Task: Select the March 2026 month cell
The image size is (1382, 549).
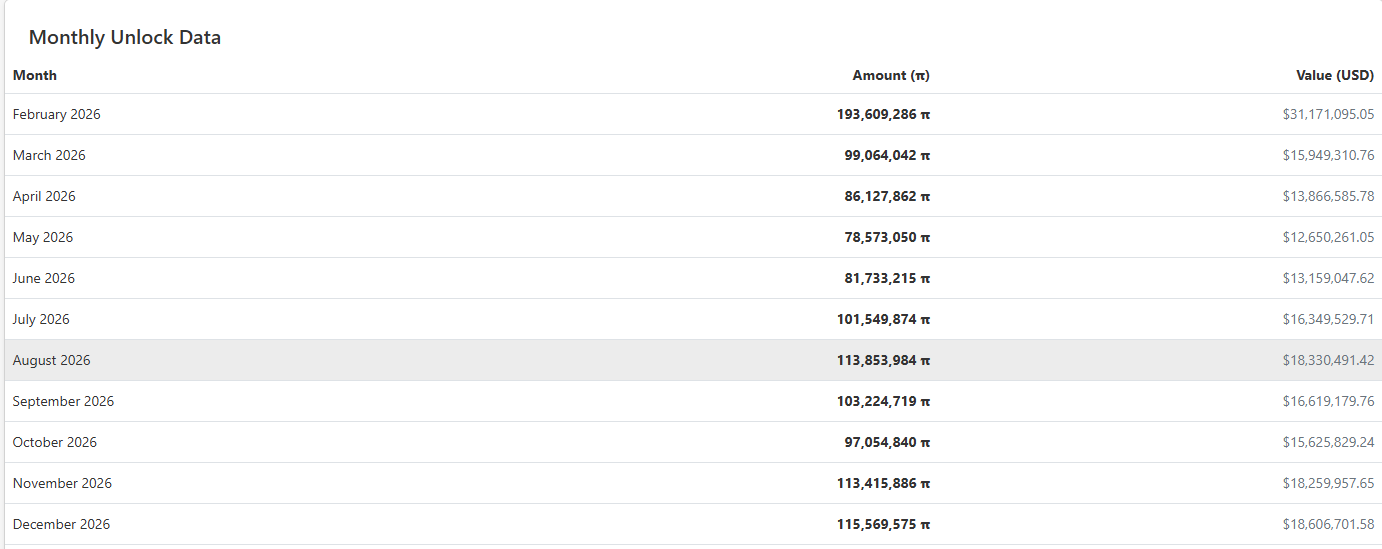Action: (x=49, y=155)
